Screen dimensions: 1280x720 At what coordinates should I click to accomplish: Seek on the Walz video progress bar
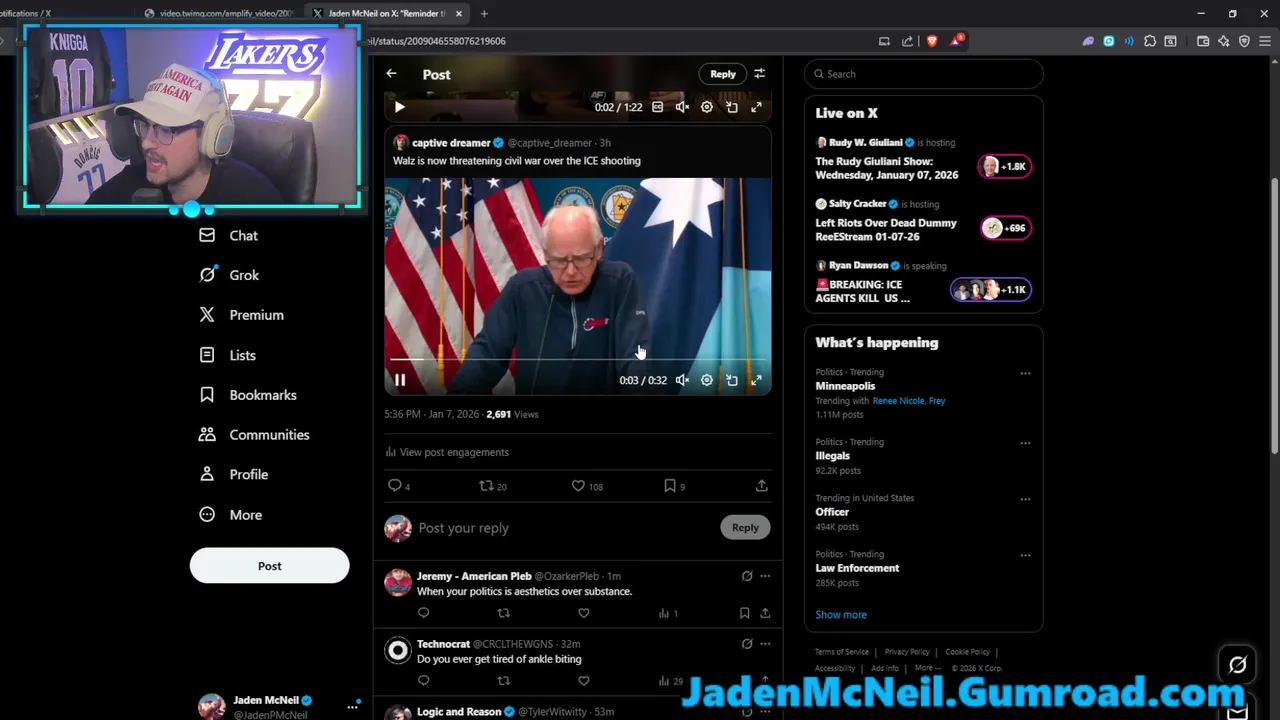[578, 358]
